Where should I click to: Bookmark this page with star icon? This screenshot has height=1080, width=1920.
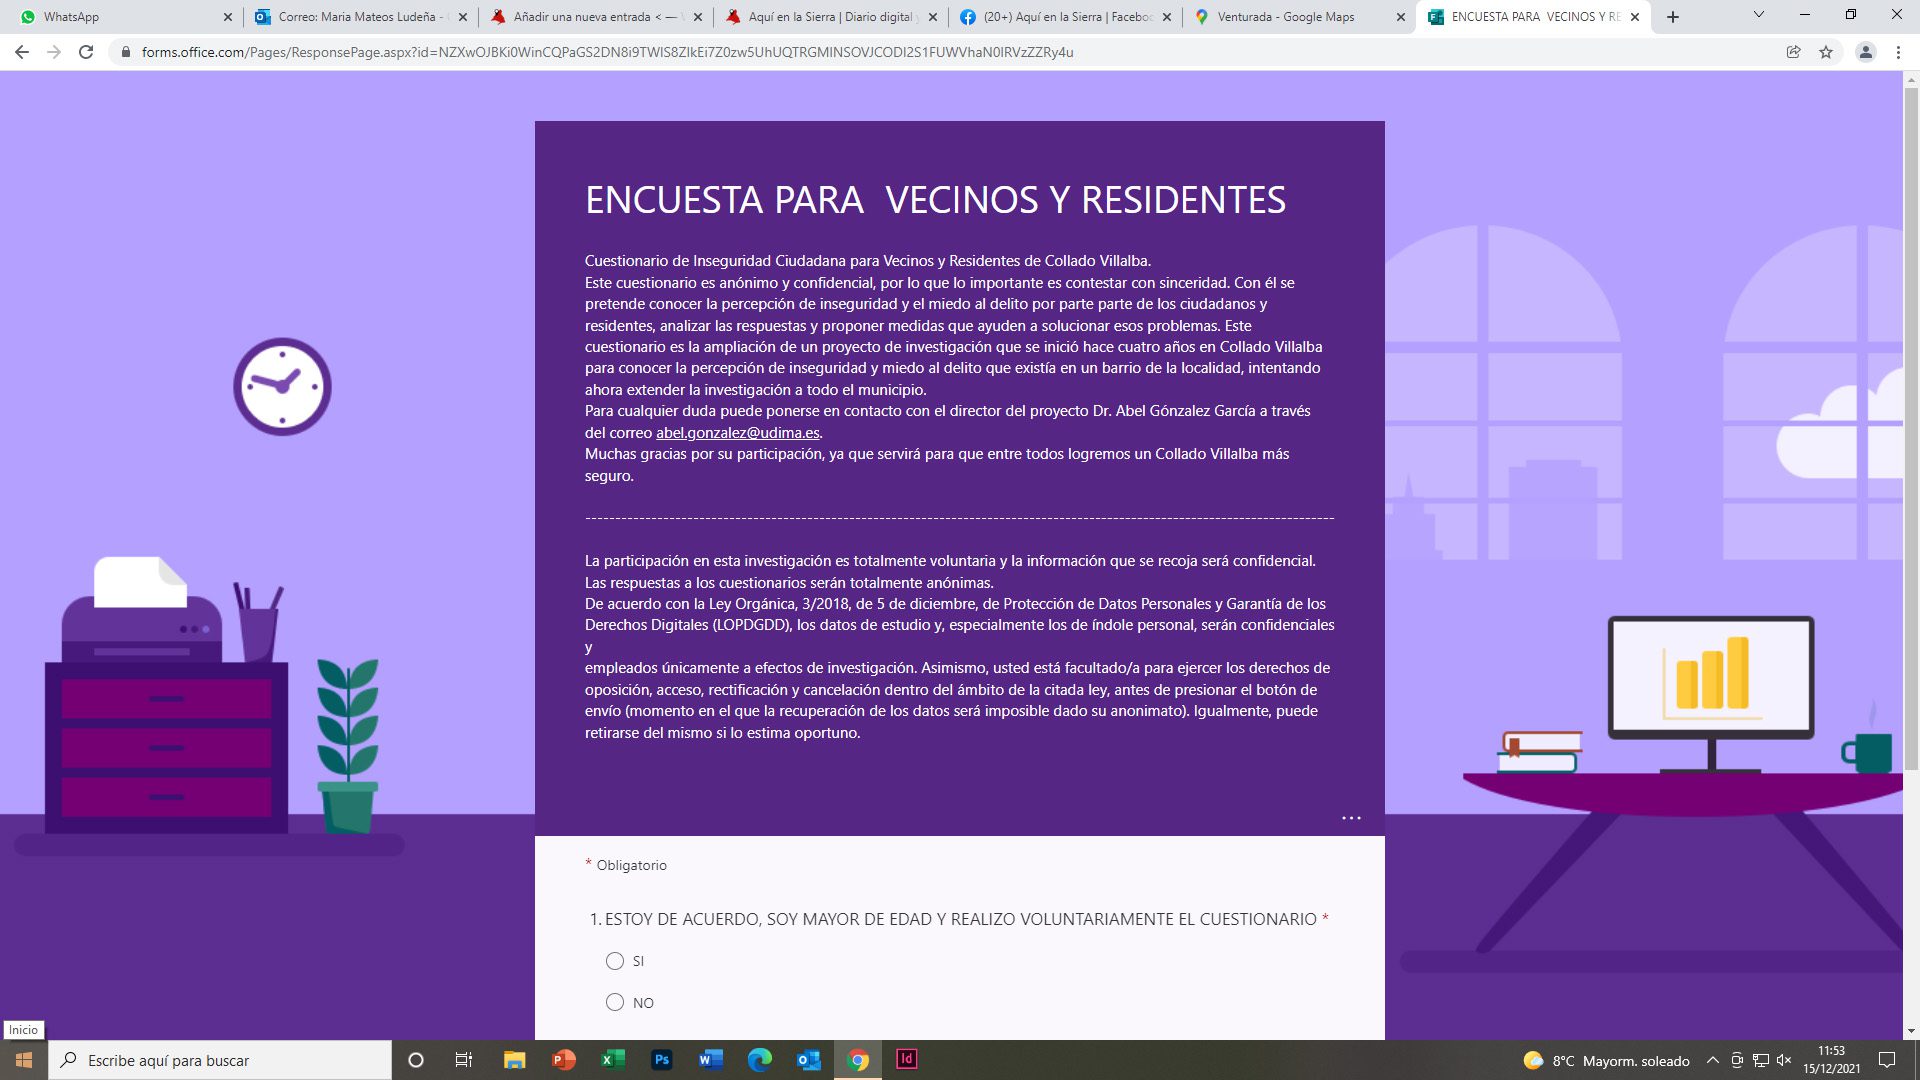click(1826, 52)
